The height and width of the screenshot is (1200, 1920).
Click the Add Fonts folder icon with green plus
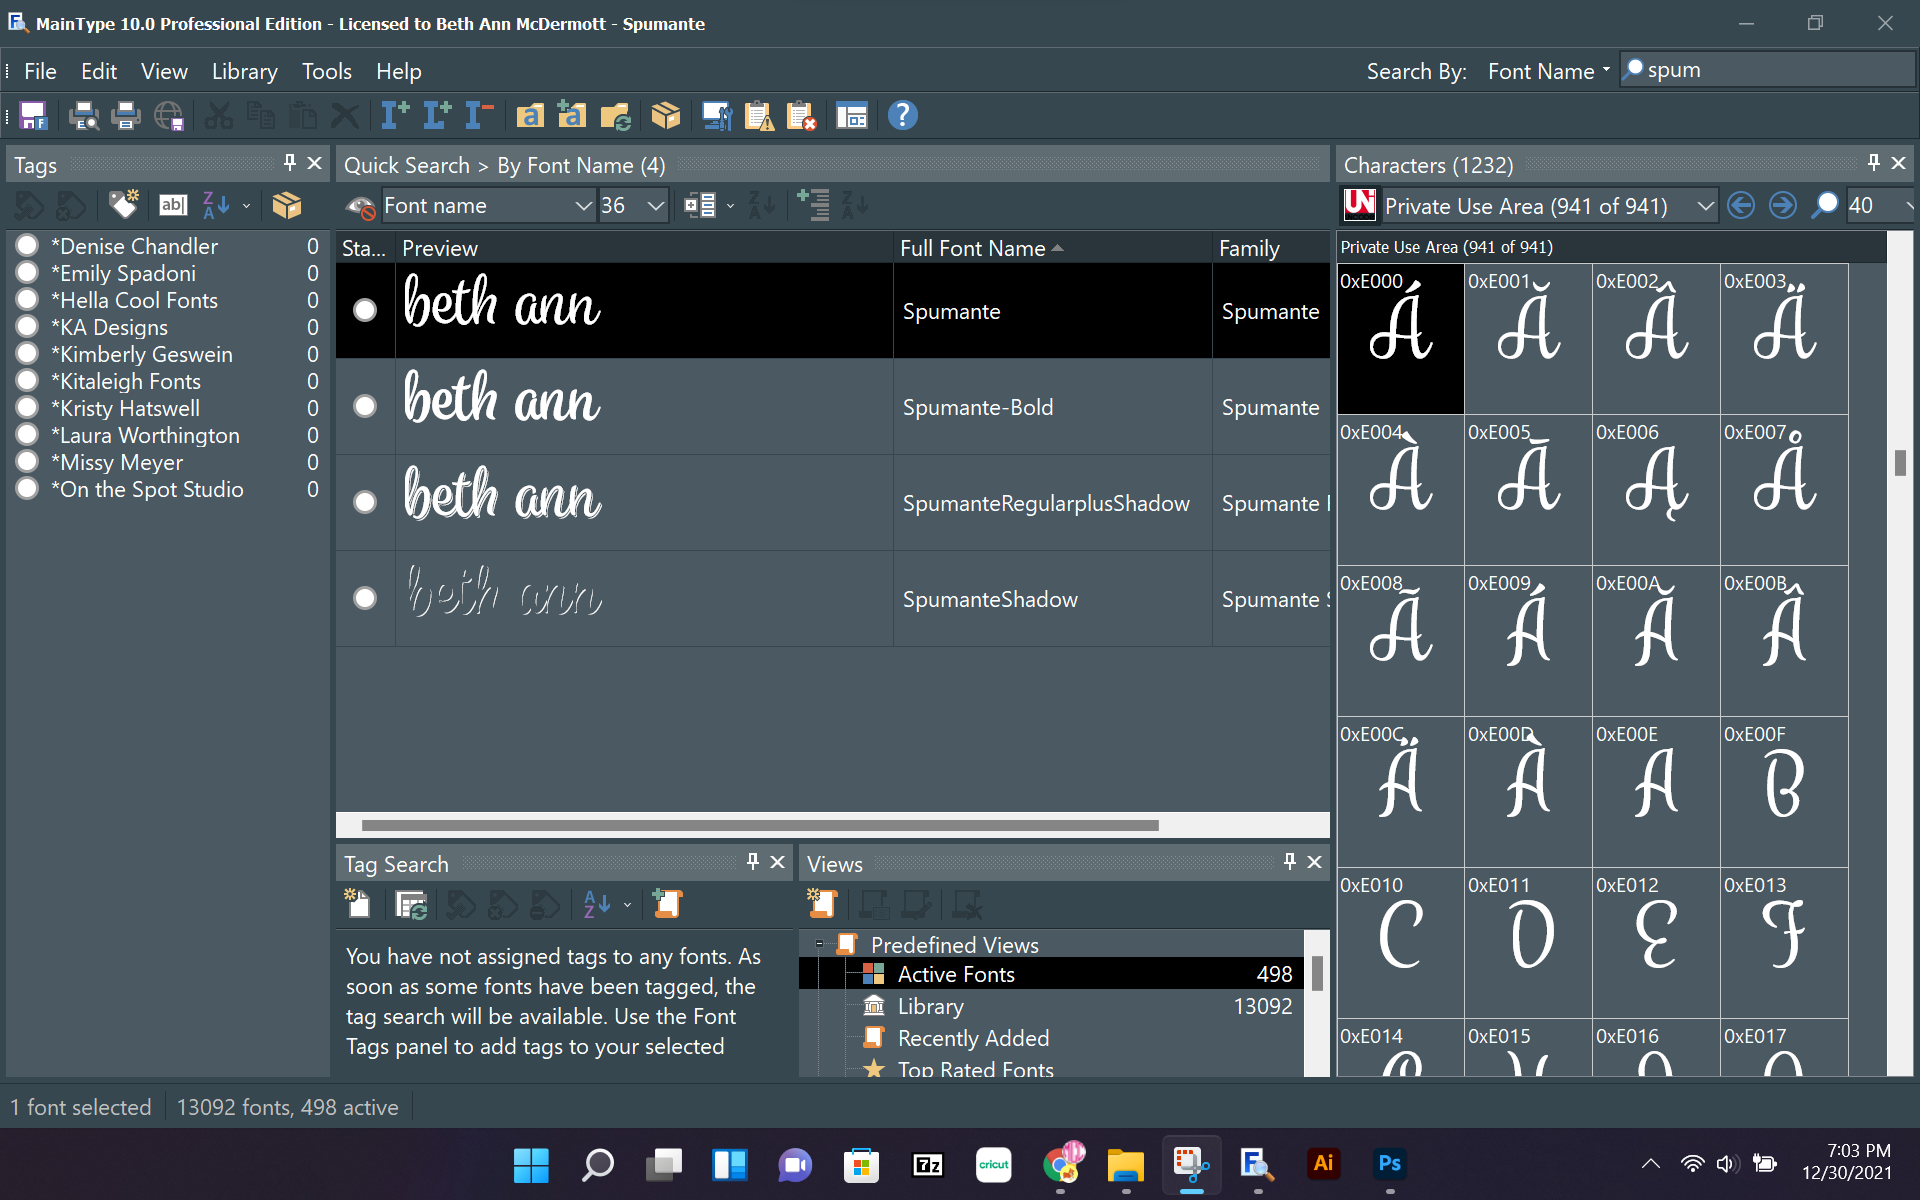[x=572, y=116]
